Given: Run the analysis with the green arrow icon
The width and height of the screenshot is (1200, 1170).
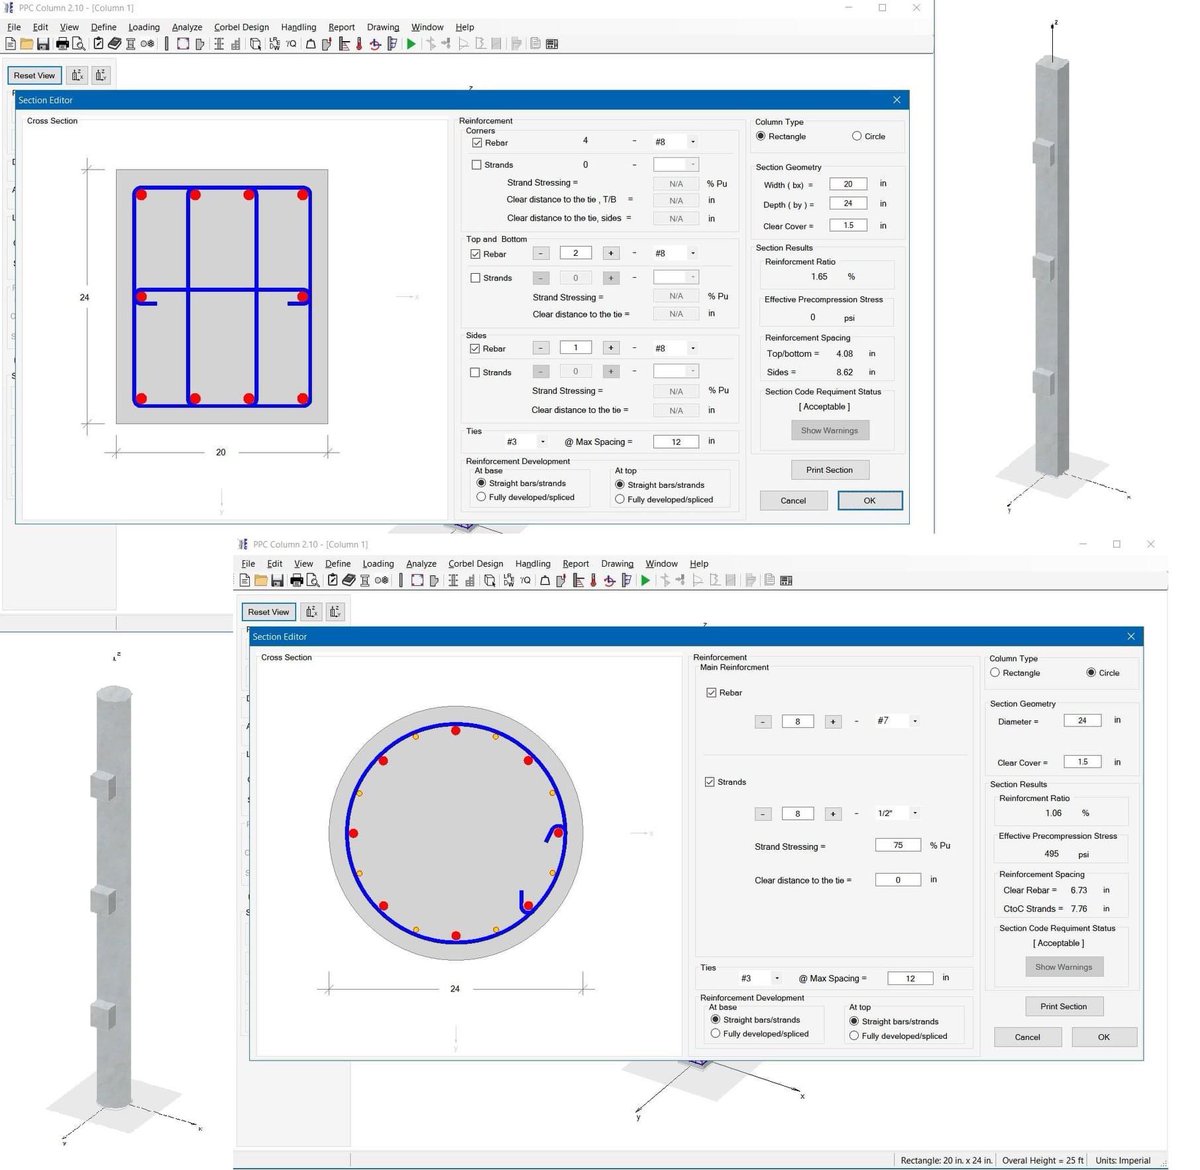Looking at the screenshot, I should [x=411, y=43].
